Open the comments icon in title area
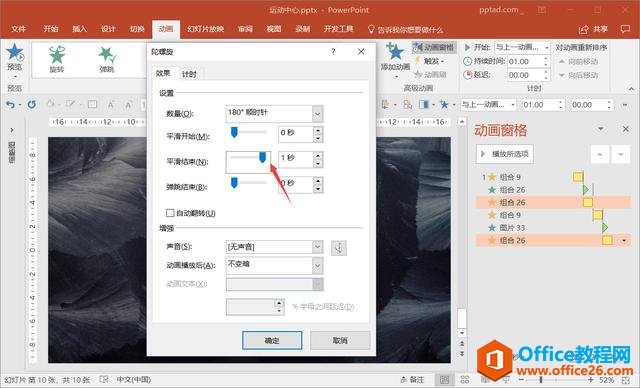Image resolution: width=640 pixels, height=388 pixels. coord(625,29)
